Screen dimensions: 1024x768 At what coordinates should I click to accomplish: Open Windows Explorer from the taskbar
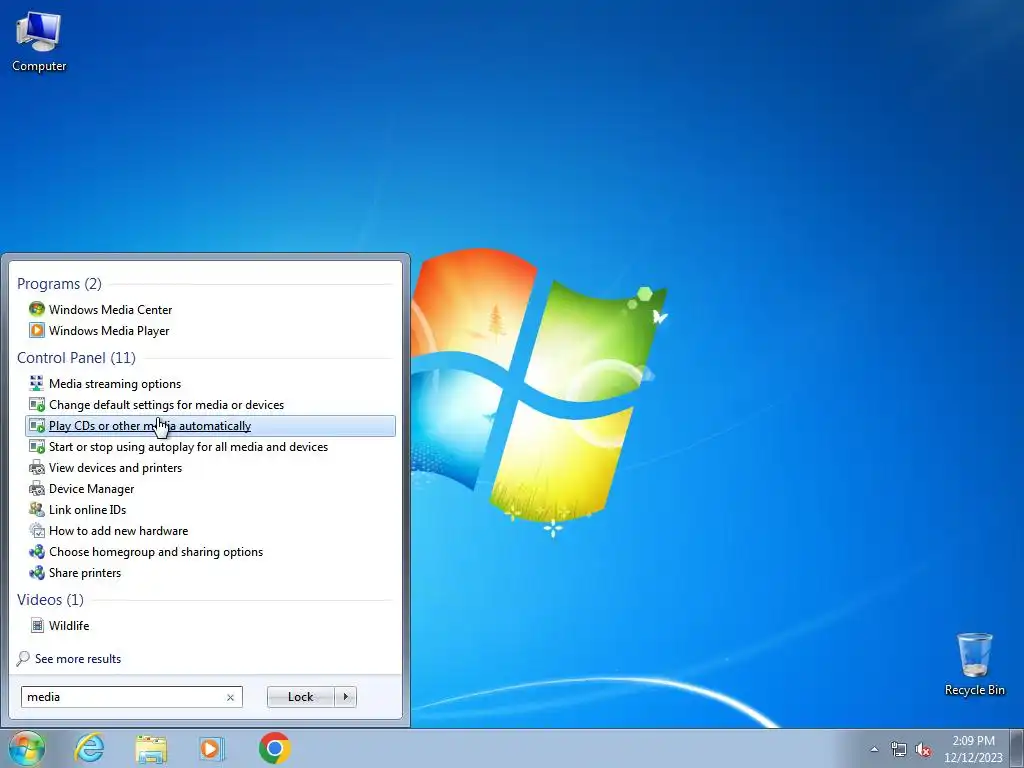[x=151, y=748]
